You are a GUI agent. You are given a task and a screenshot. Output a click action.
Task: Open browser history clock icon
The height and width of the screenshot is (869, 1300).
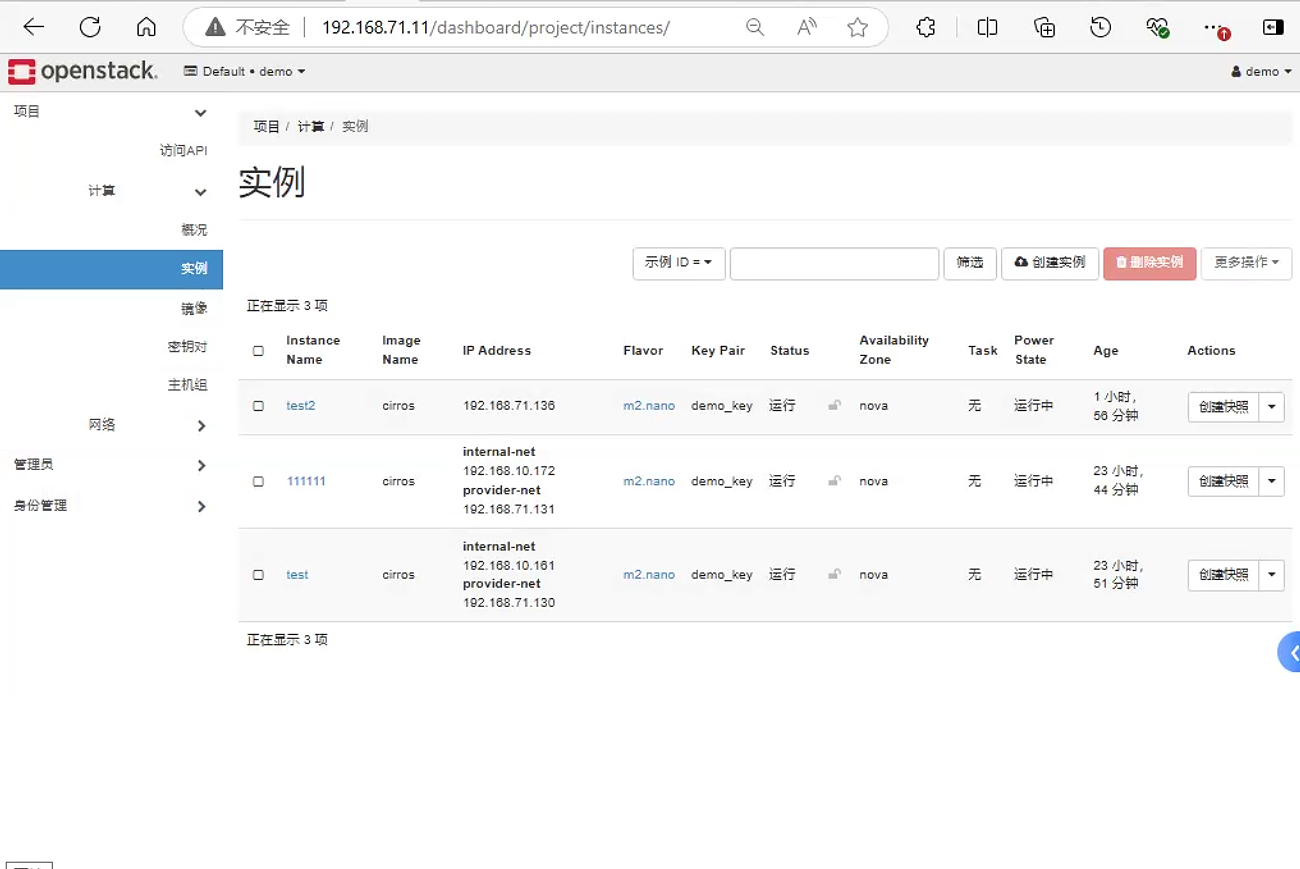pos(1101,28)
